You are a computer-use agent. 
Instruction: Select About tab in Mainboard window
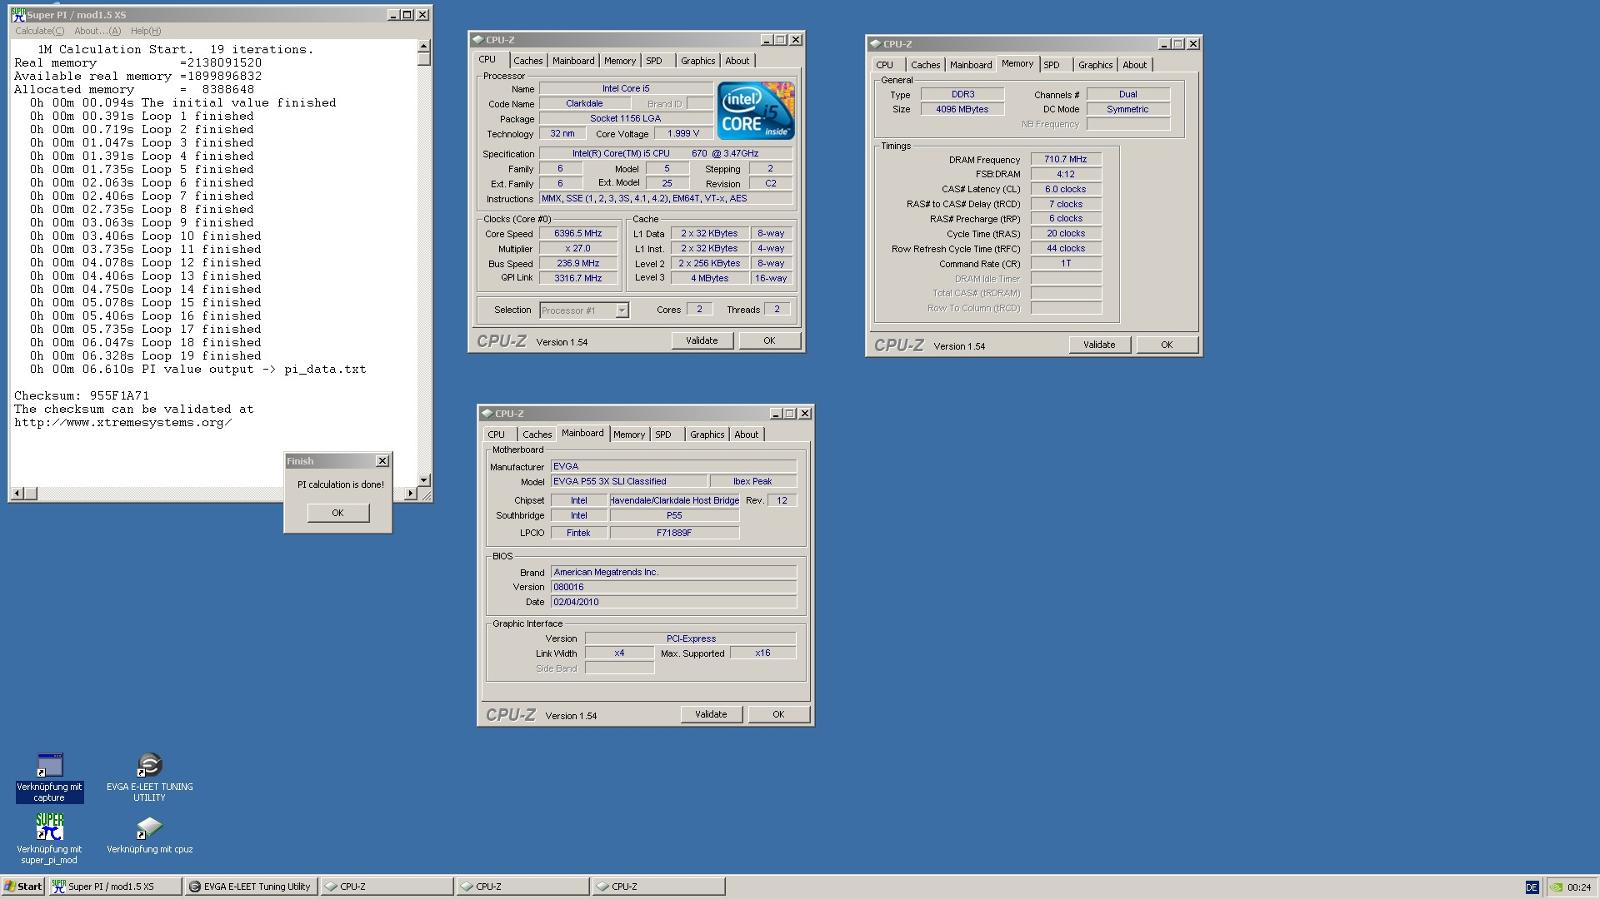(746, 435)
